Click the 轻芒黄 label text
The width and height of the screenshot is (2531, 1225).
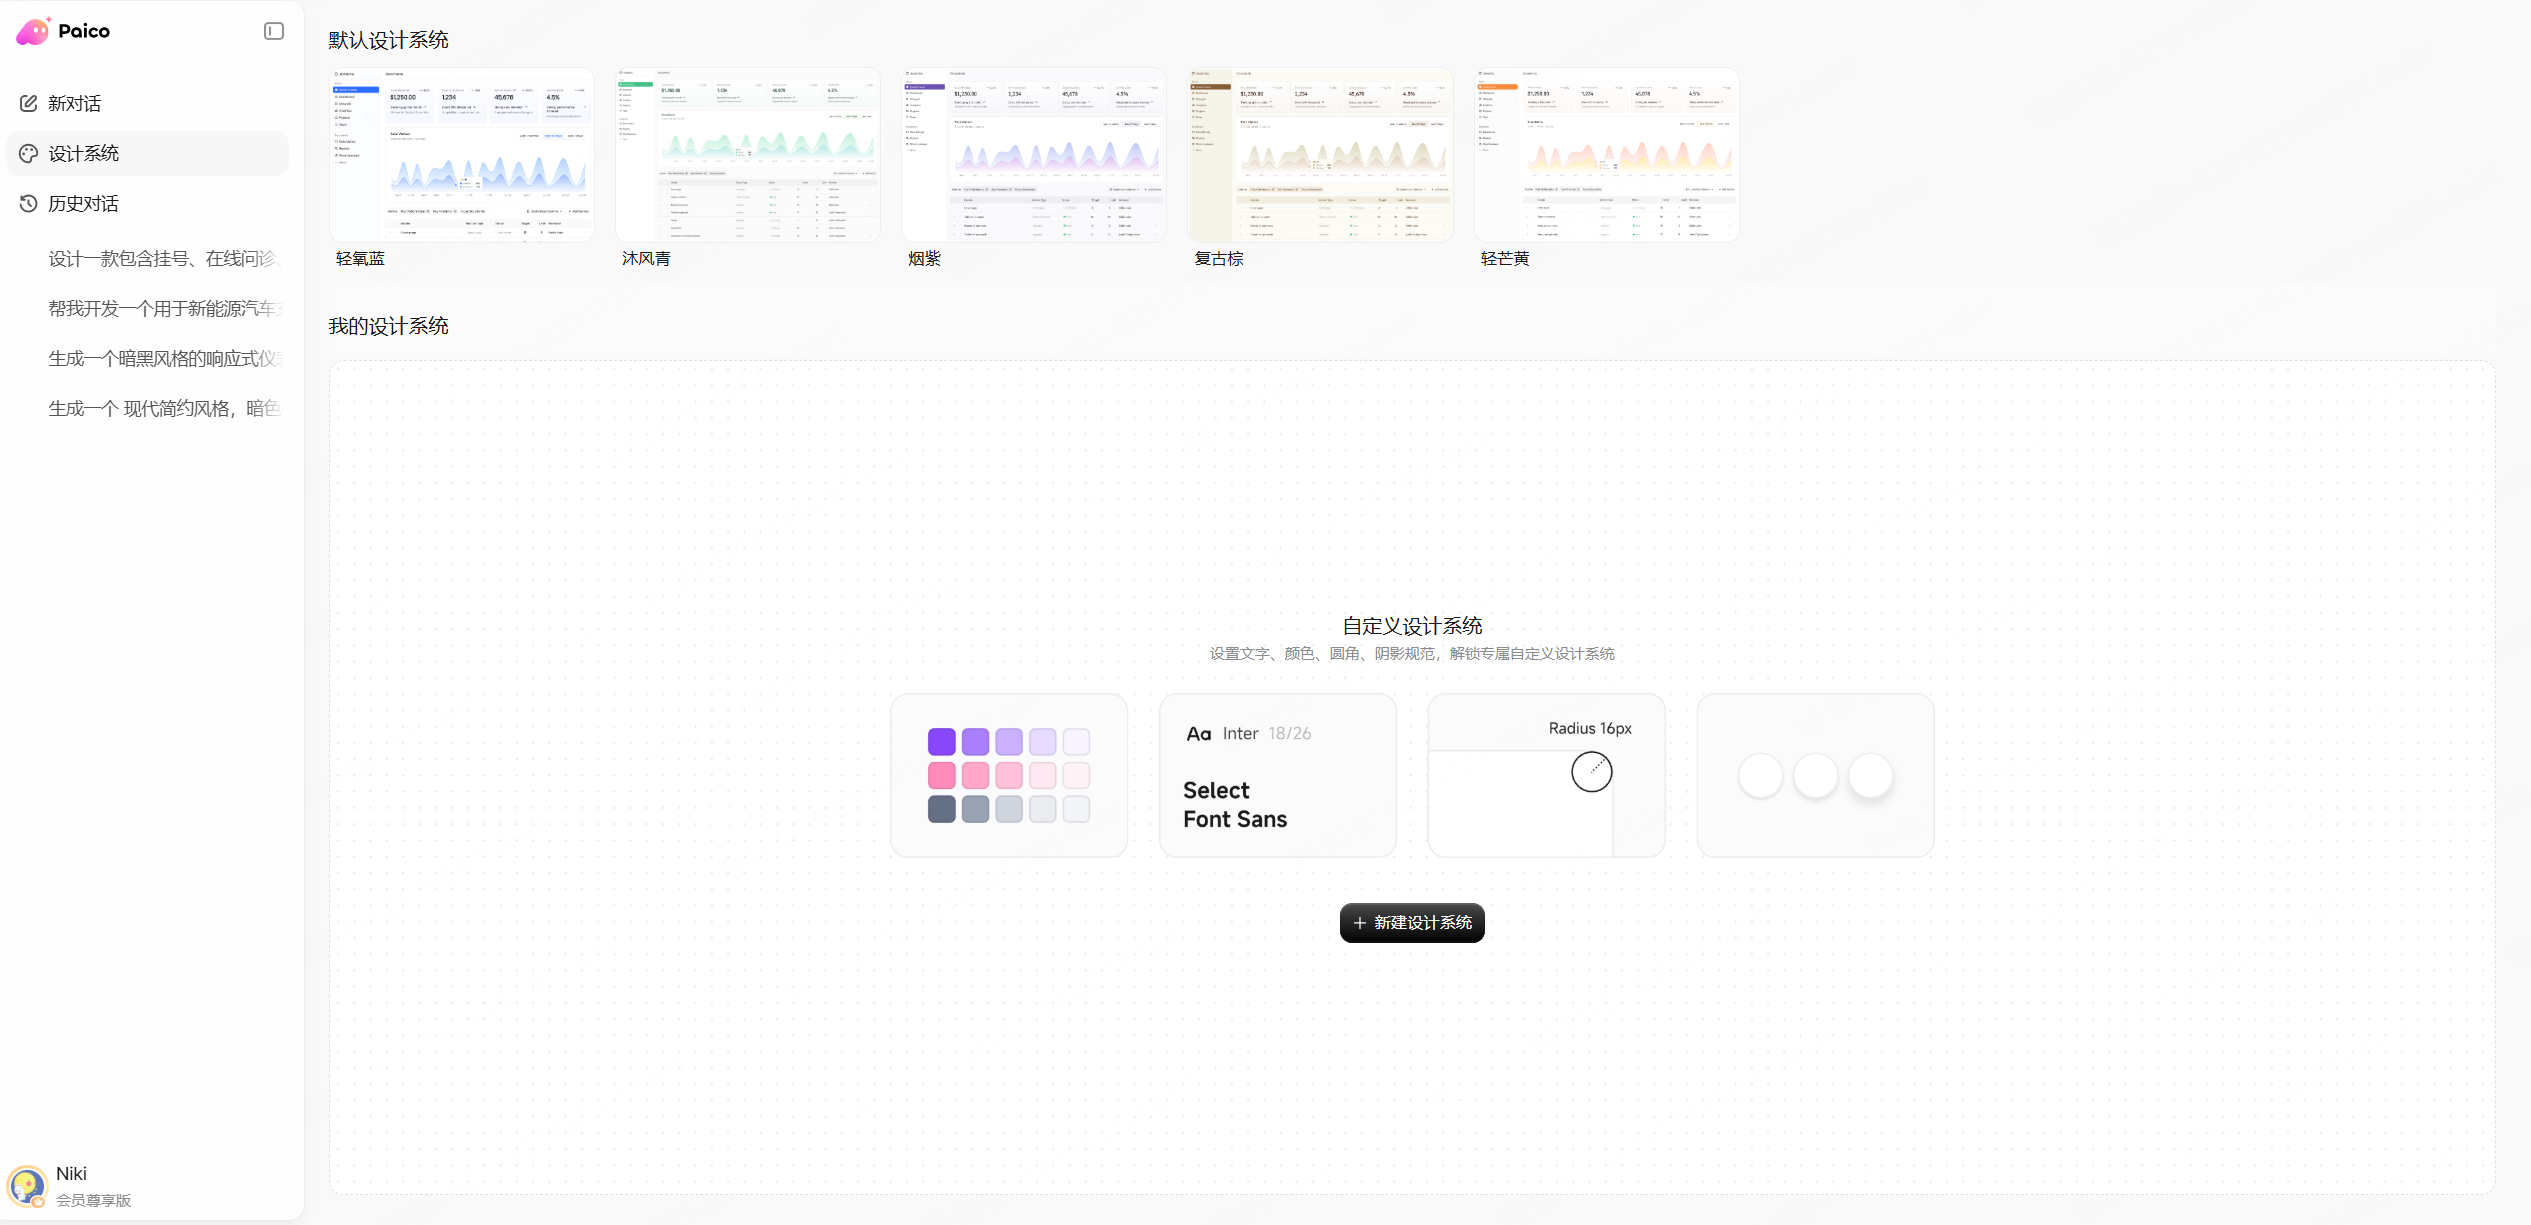[x=1505, y=259]
